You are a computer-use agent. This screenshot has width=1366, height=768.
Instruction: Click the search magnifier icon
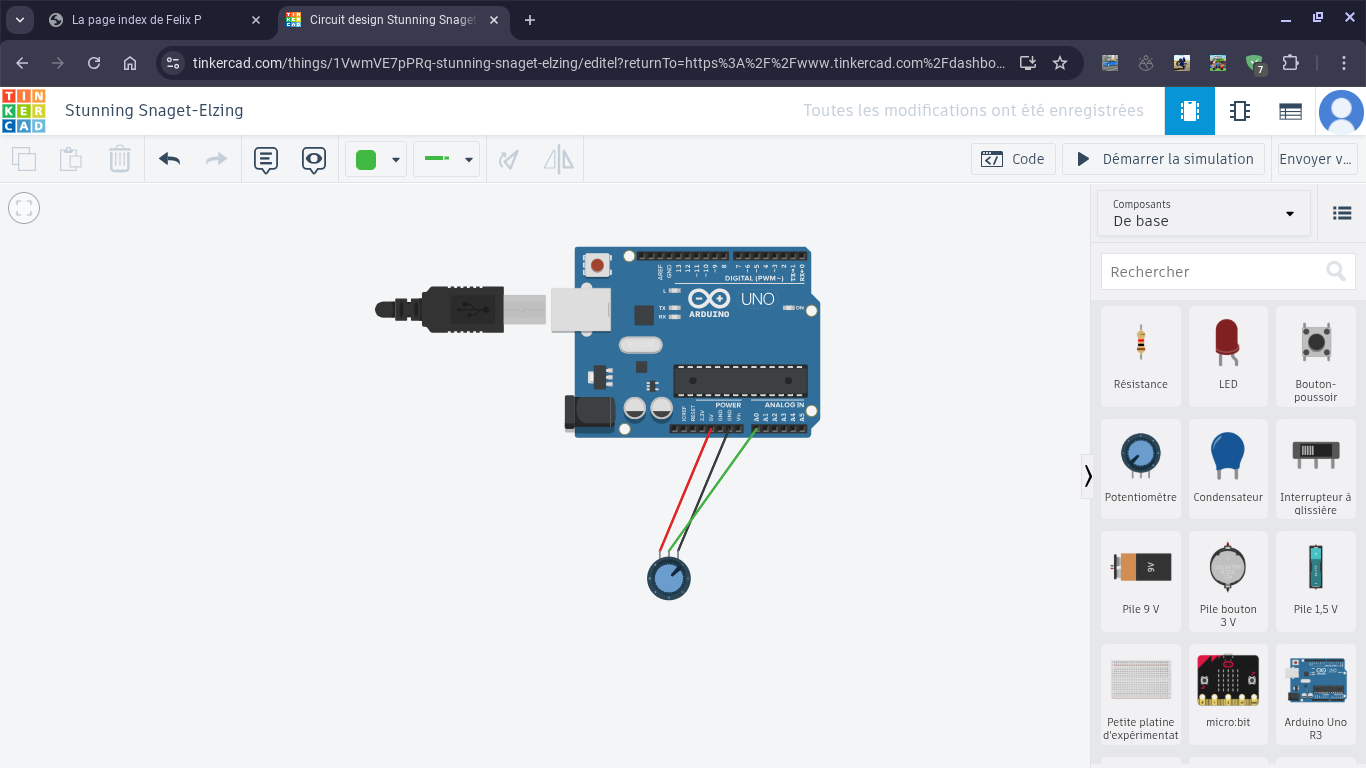[1335, 271]
